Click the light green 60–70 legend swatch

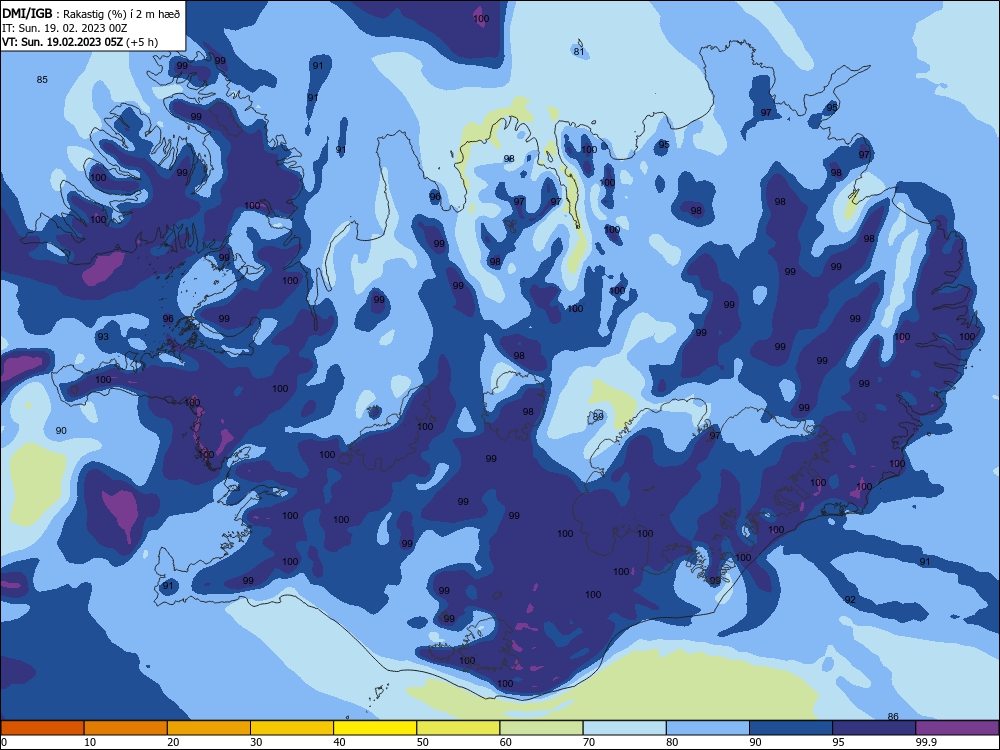click(541, 728)
